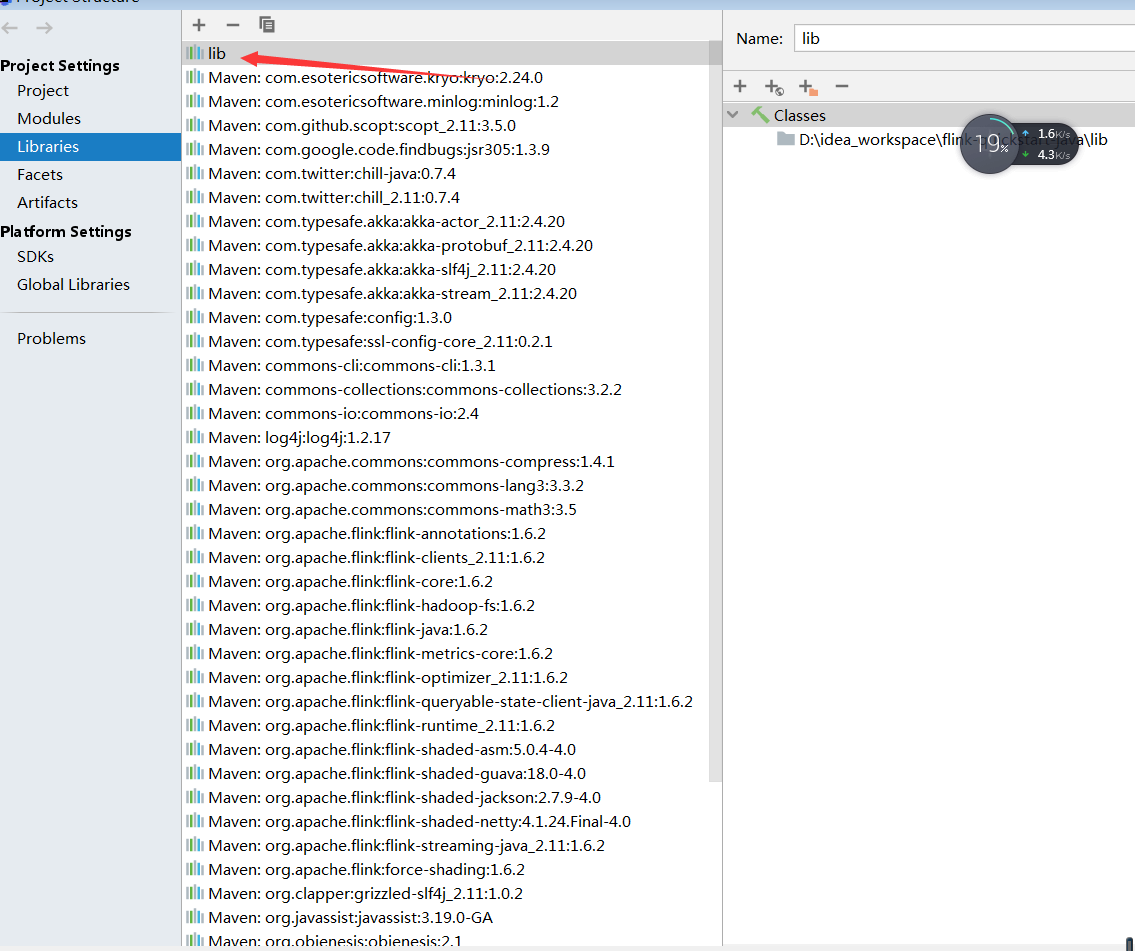
Task: Select Maven flink-streaming-java_2.11:1.6.2 library
Action: click(x=445, y=845)
